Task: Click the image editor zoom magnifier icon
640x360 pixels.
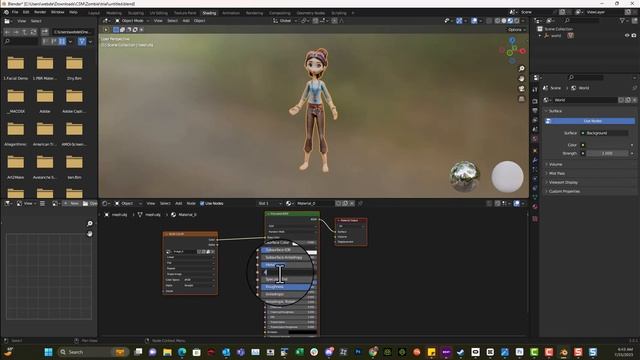Action: (89, 224)
